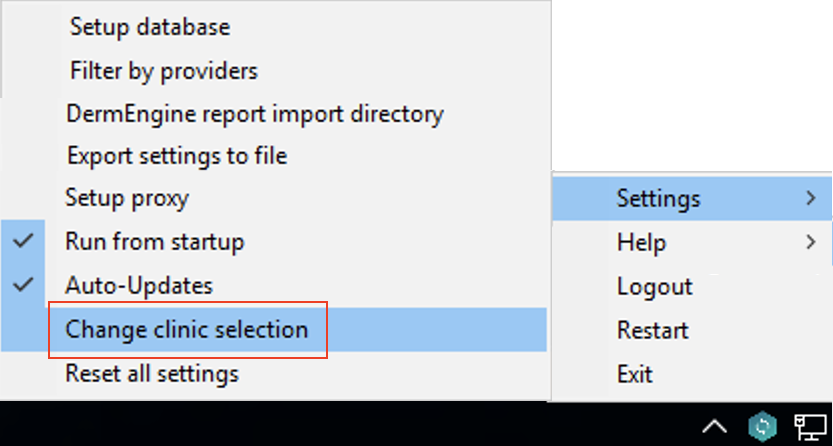
Task: Select Export settings to file
Action: point(176,156)
